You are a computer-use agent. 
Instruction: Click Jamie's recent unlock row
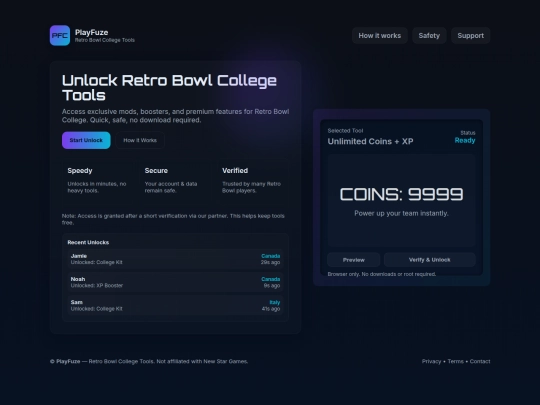(x=175, y=259)
